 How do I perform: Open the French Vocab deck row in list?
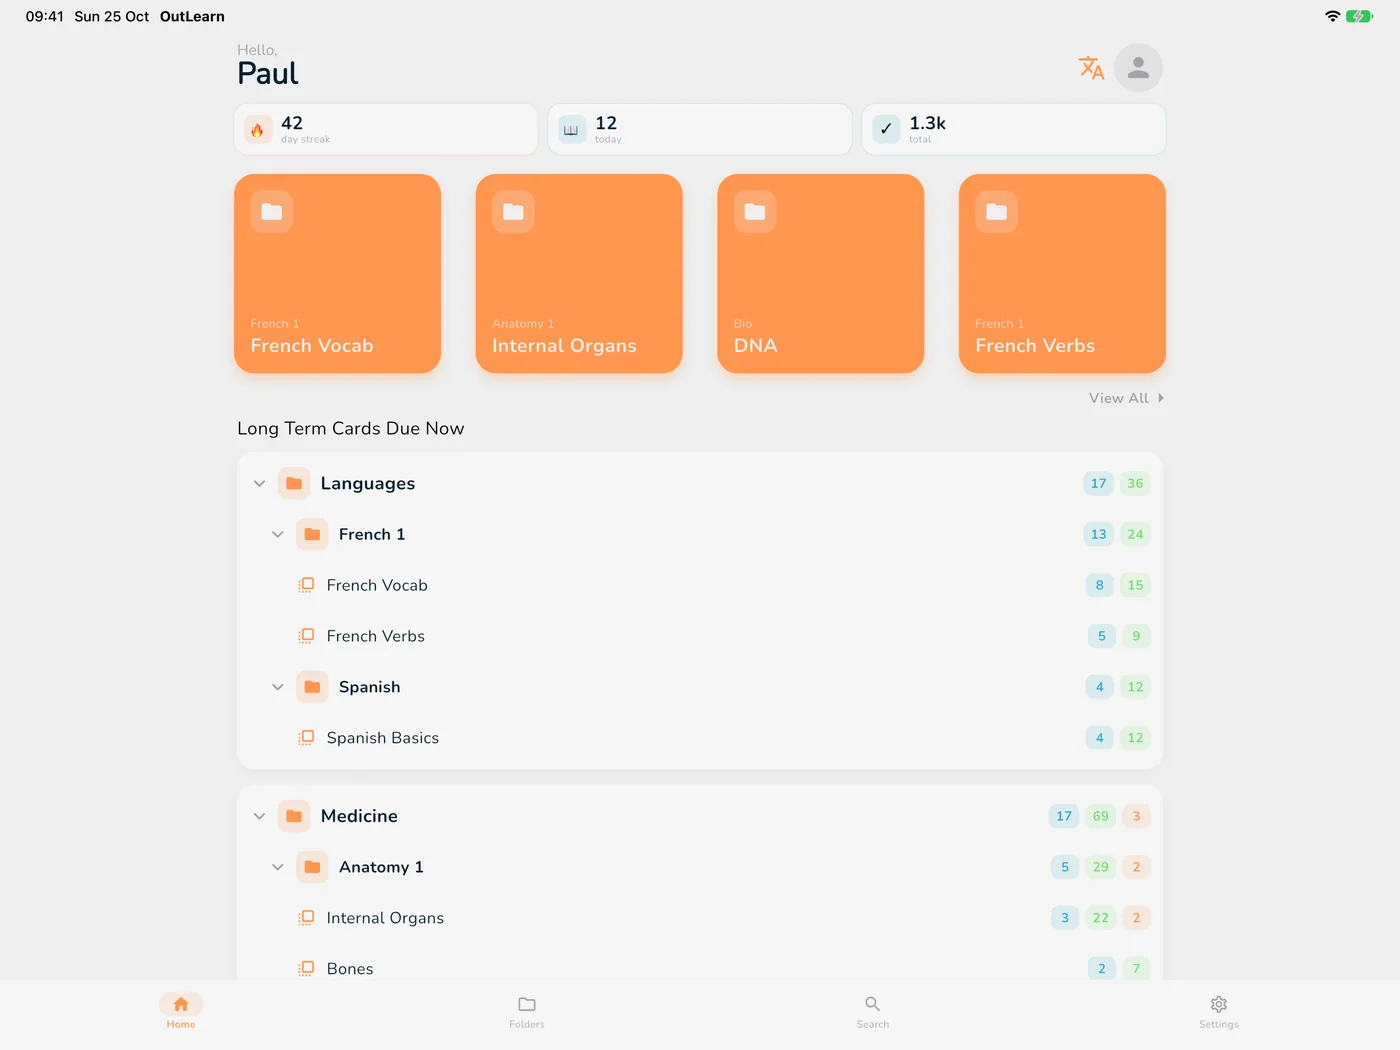pos(700,585)
